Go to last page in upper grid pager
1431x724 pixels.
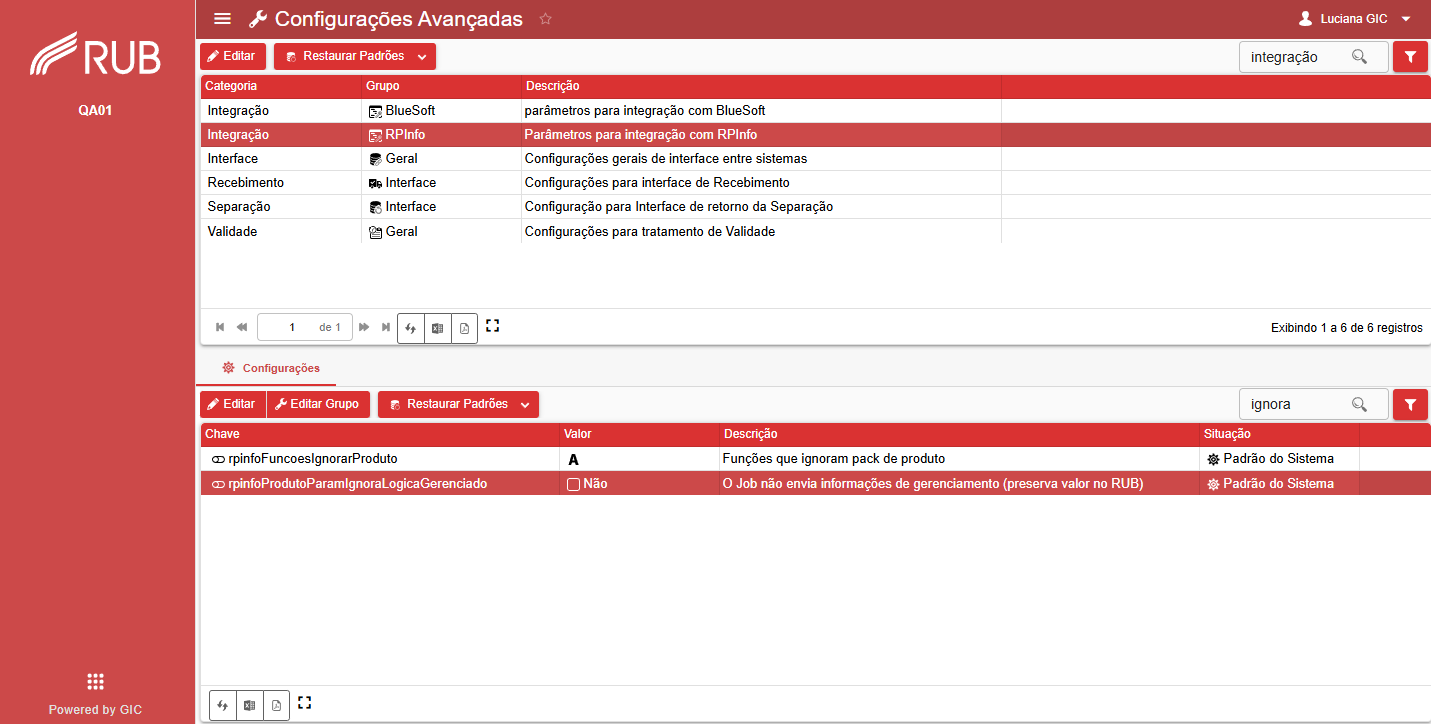(x=386, y=327)
